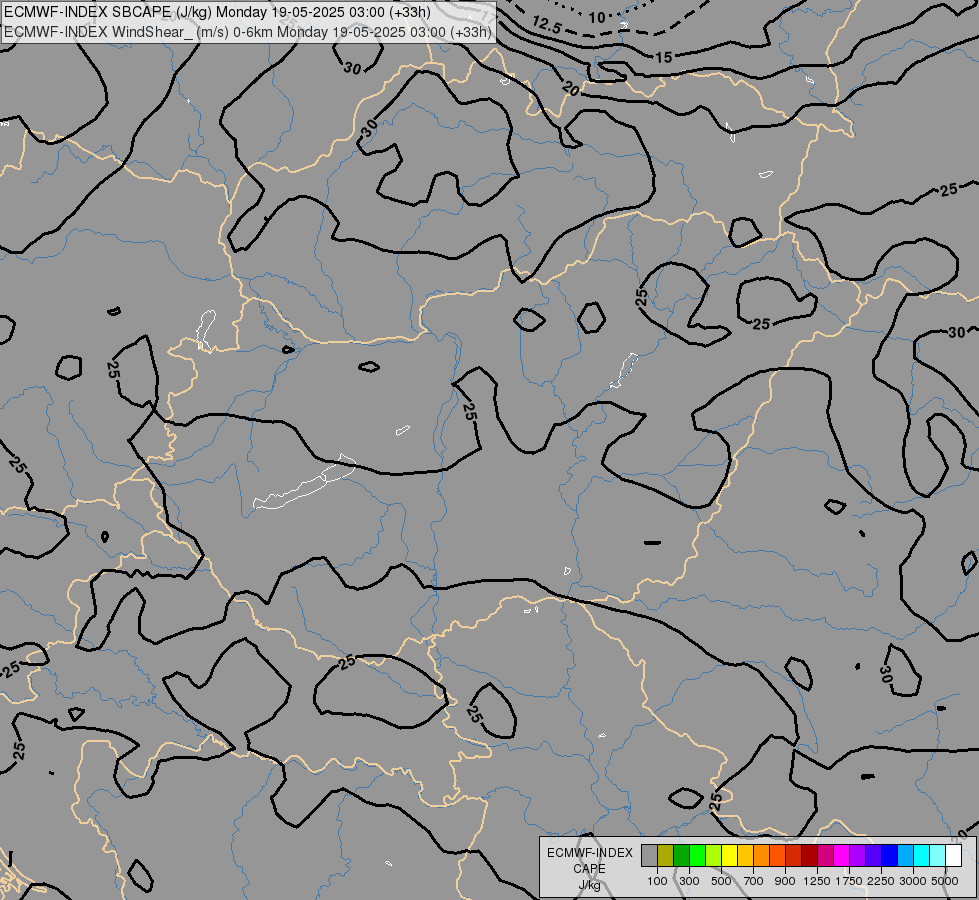979x900 pixels.
Task: Click the legend value label 1250
Action: 817,881
